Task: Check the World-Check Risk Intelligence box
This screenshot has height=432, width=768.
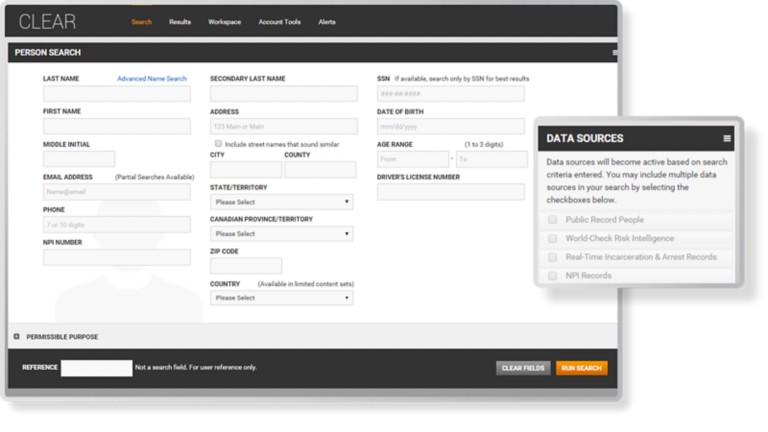Action: point(552,238)
